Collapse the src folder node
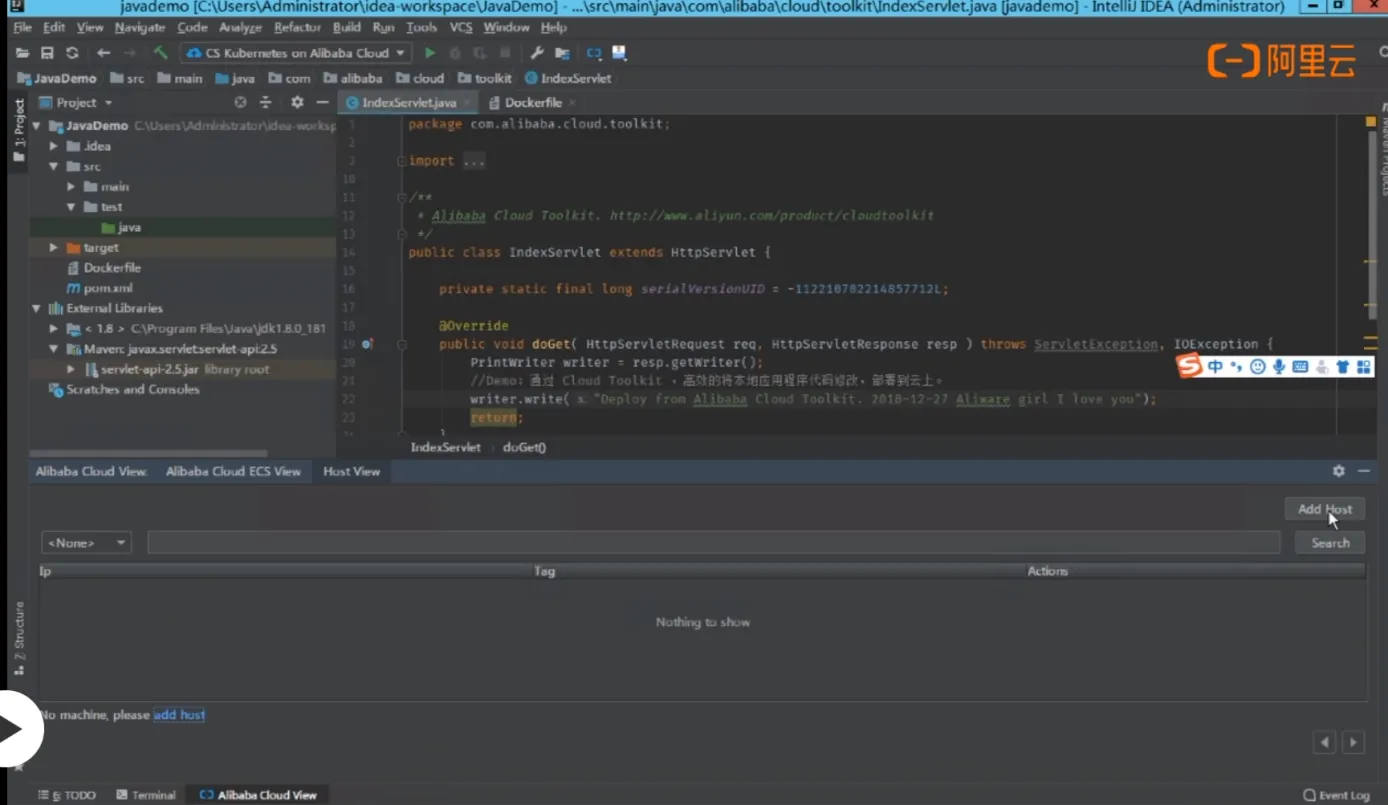Image resolution: width=1388 pixels, height=805 pixels. pyautogui.click(x=54, y=167)
